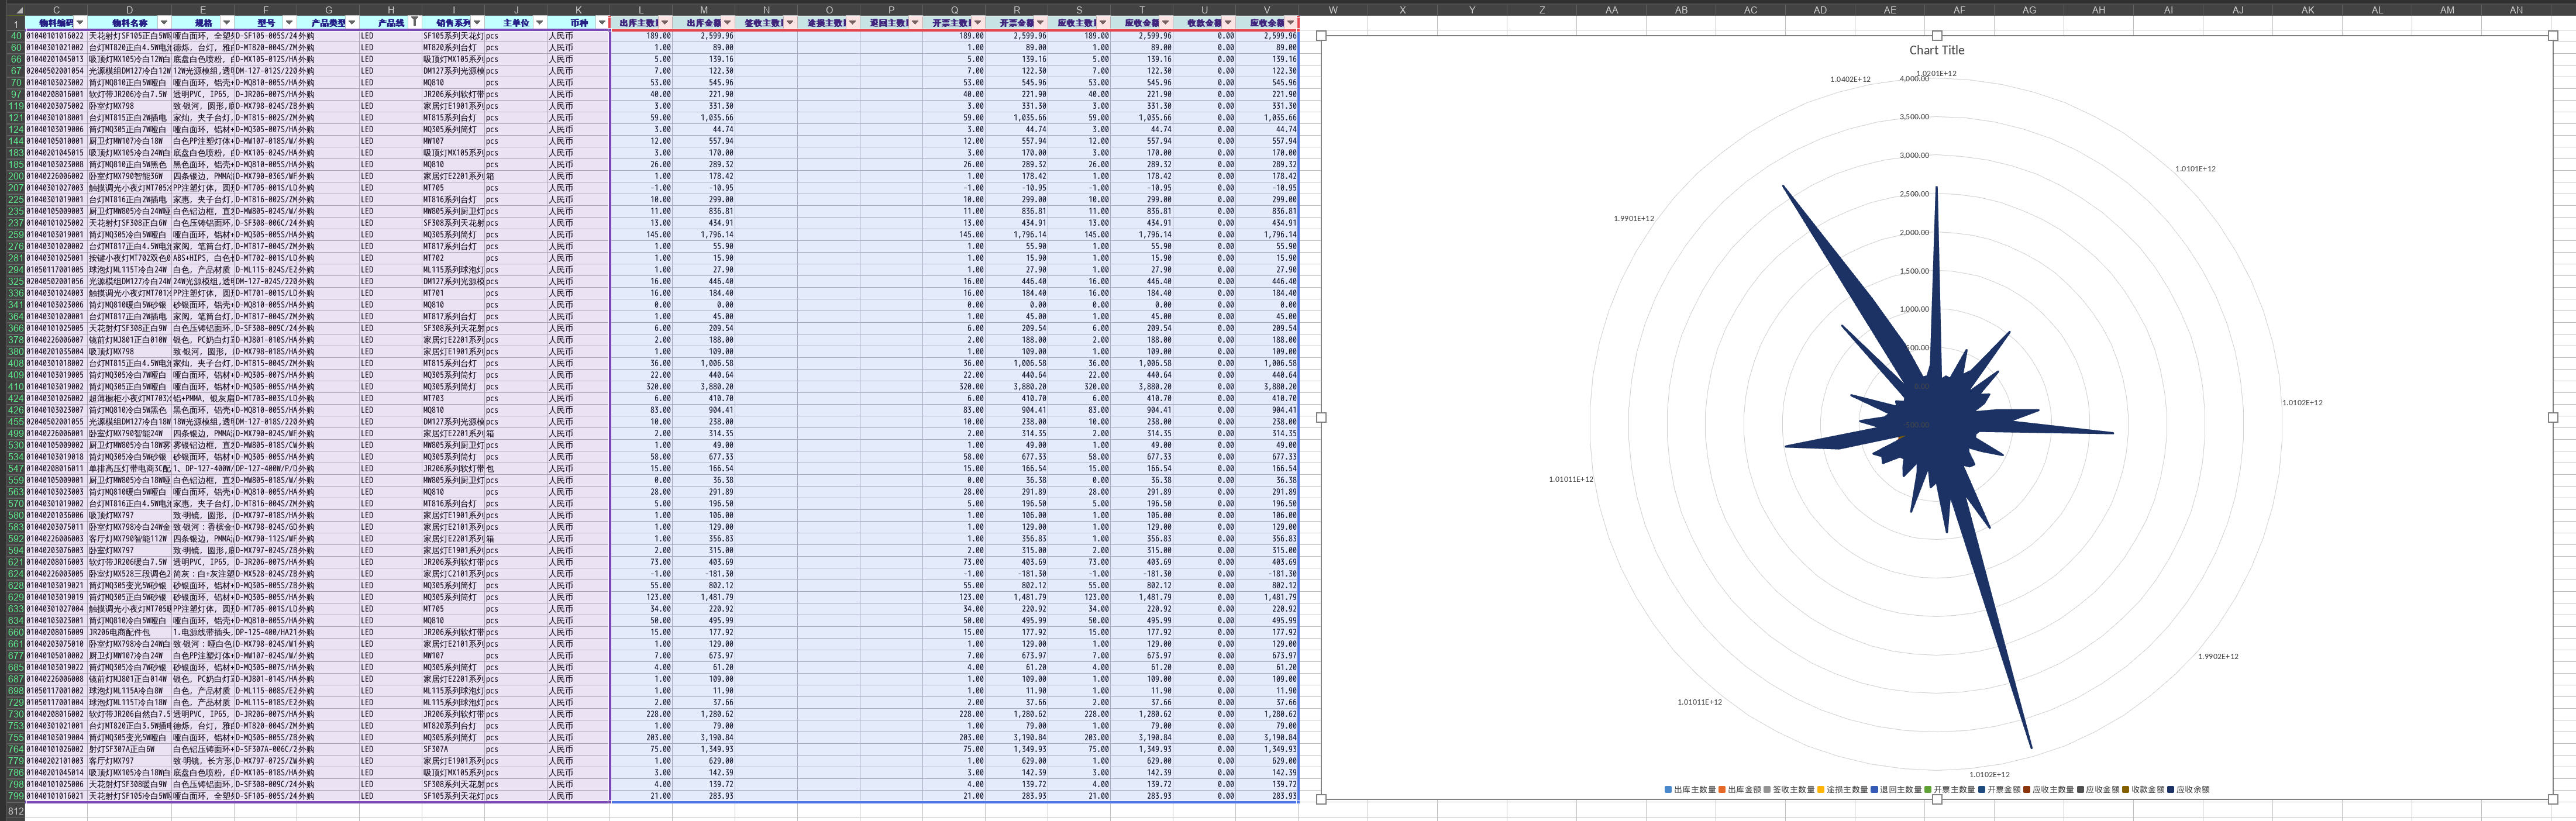Viewport: 2576px width, 821px height.
Task: Open the filter dropdown for 应收主数量 column
Action: (x=1103, y=22)
